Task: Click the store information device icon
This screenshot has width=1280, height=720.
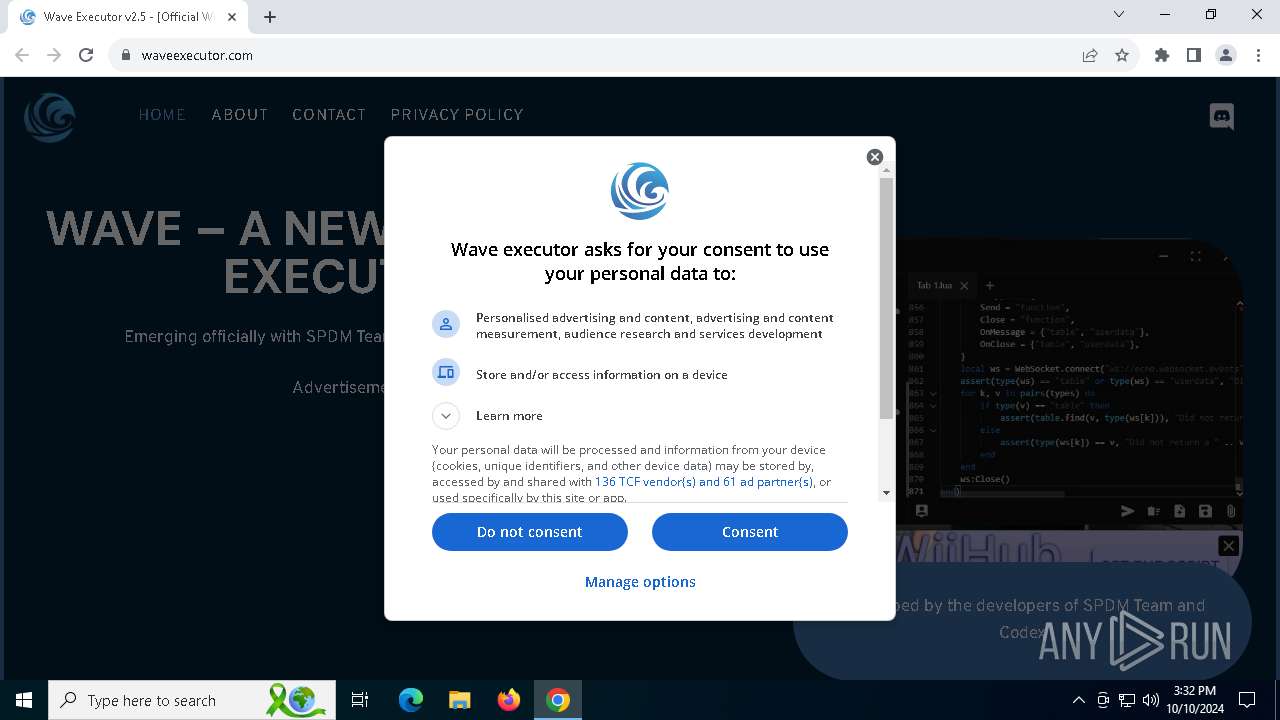Action: (446, 373)
